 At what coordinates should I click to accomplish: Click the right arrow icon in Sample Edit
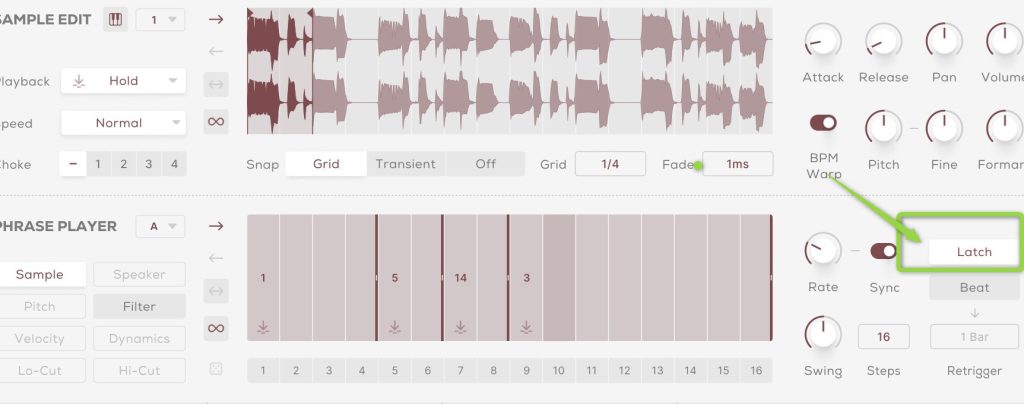[216, 19]
